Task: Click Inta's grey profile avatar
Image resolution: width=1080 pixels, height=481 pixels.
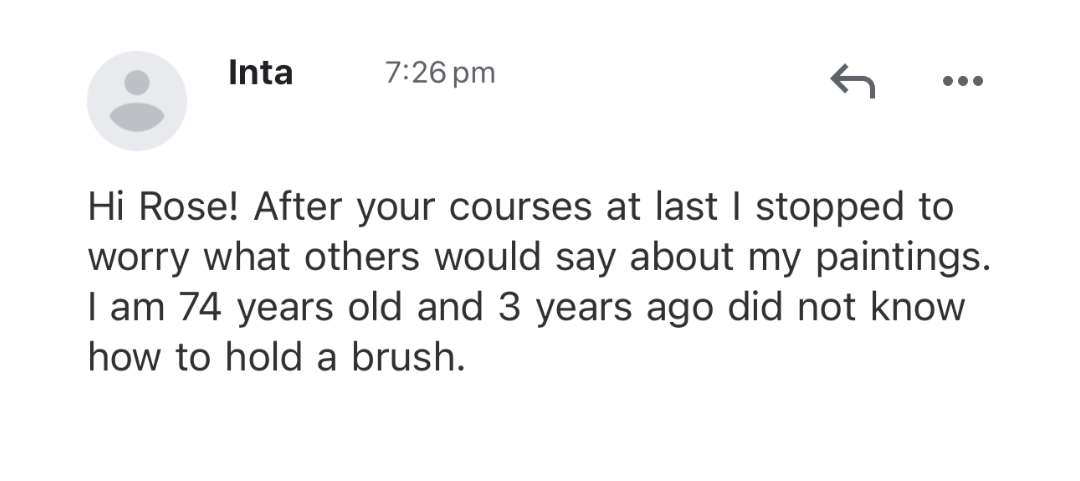Action: 137,101
